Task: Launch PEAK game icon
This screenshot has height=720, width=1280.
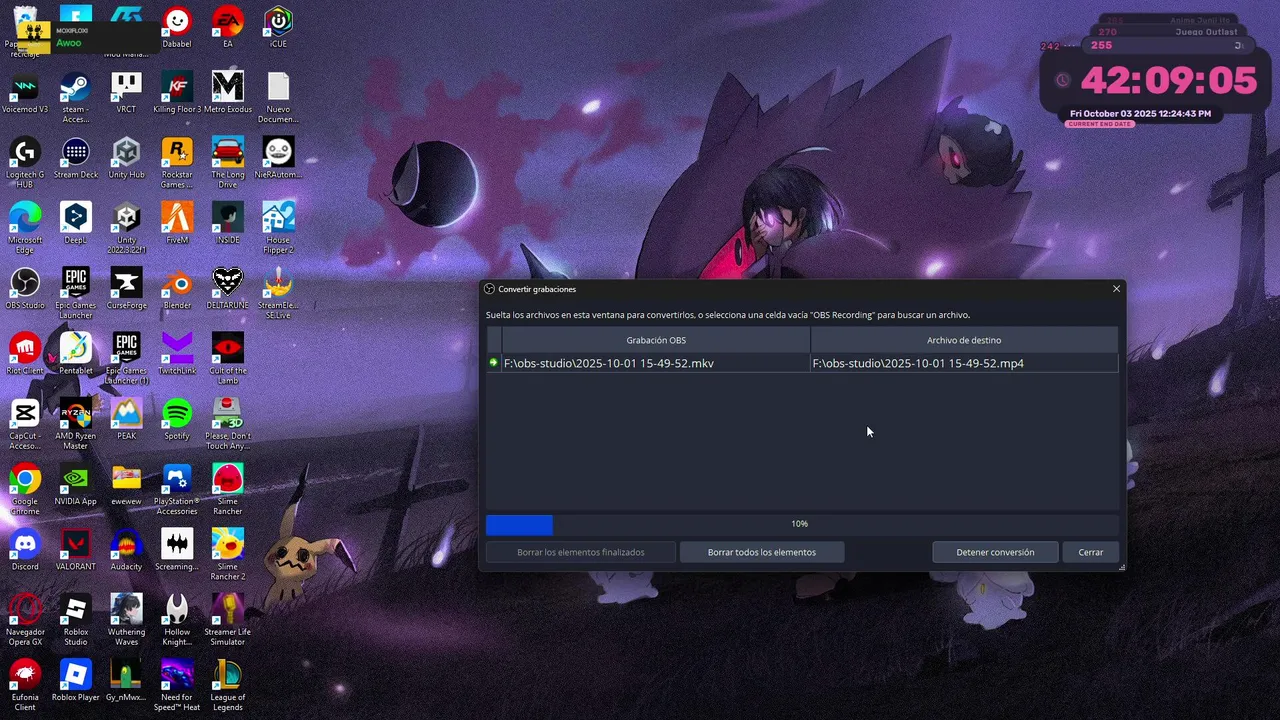Action: [126, 419]
